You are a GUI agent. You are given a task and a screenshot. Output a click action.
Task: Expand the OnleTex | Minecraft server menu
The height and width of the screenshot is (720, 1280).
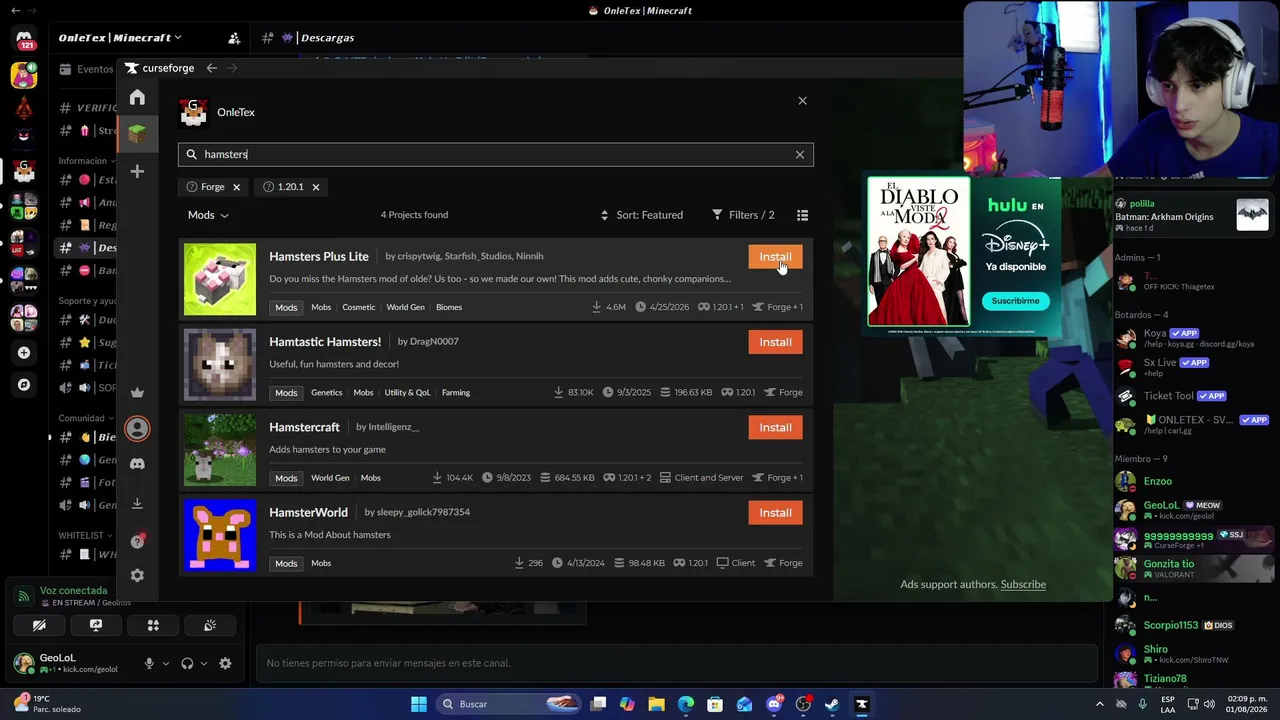(x=120, y=38)
